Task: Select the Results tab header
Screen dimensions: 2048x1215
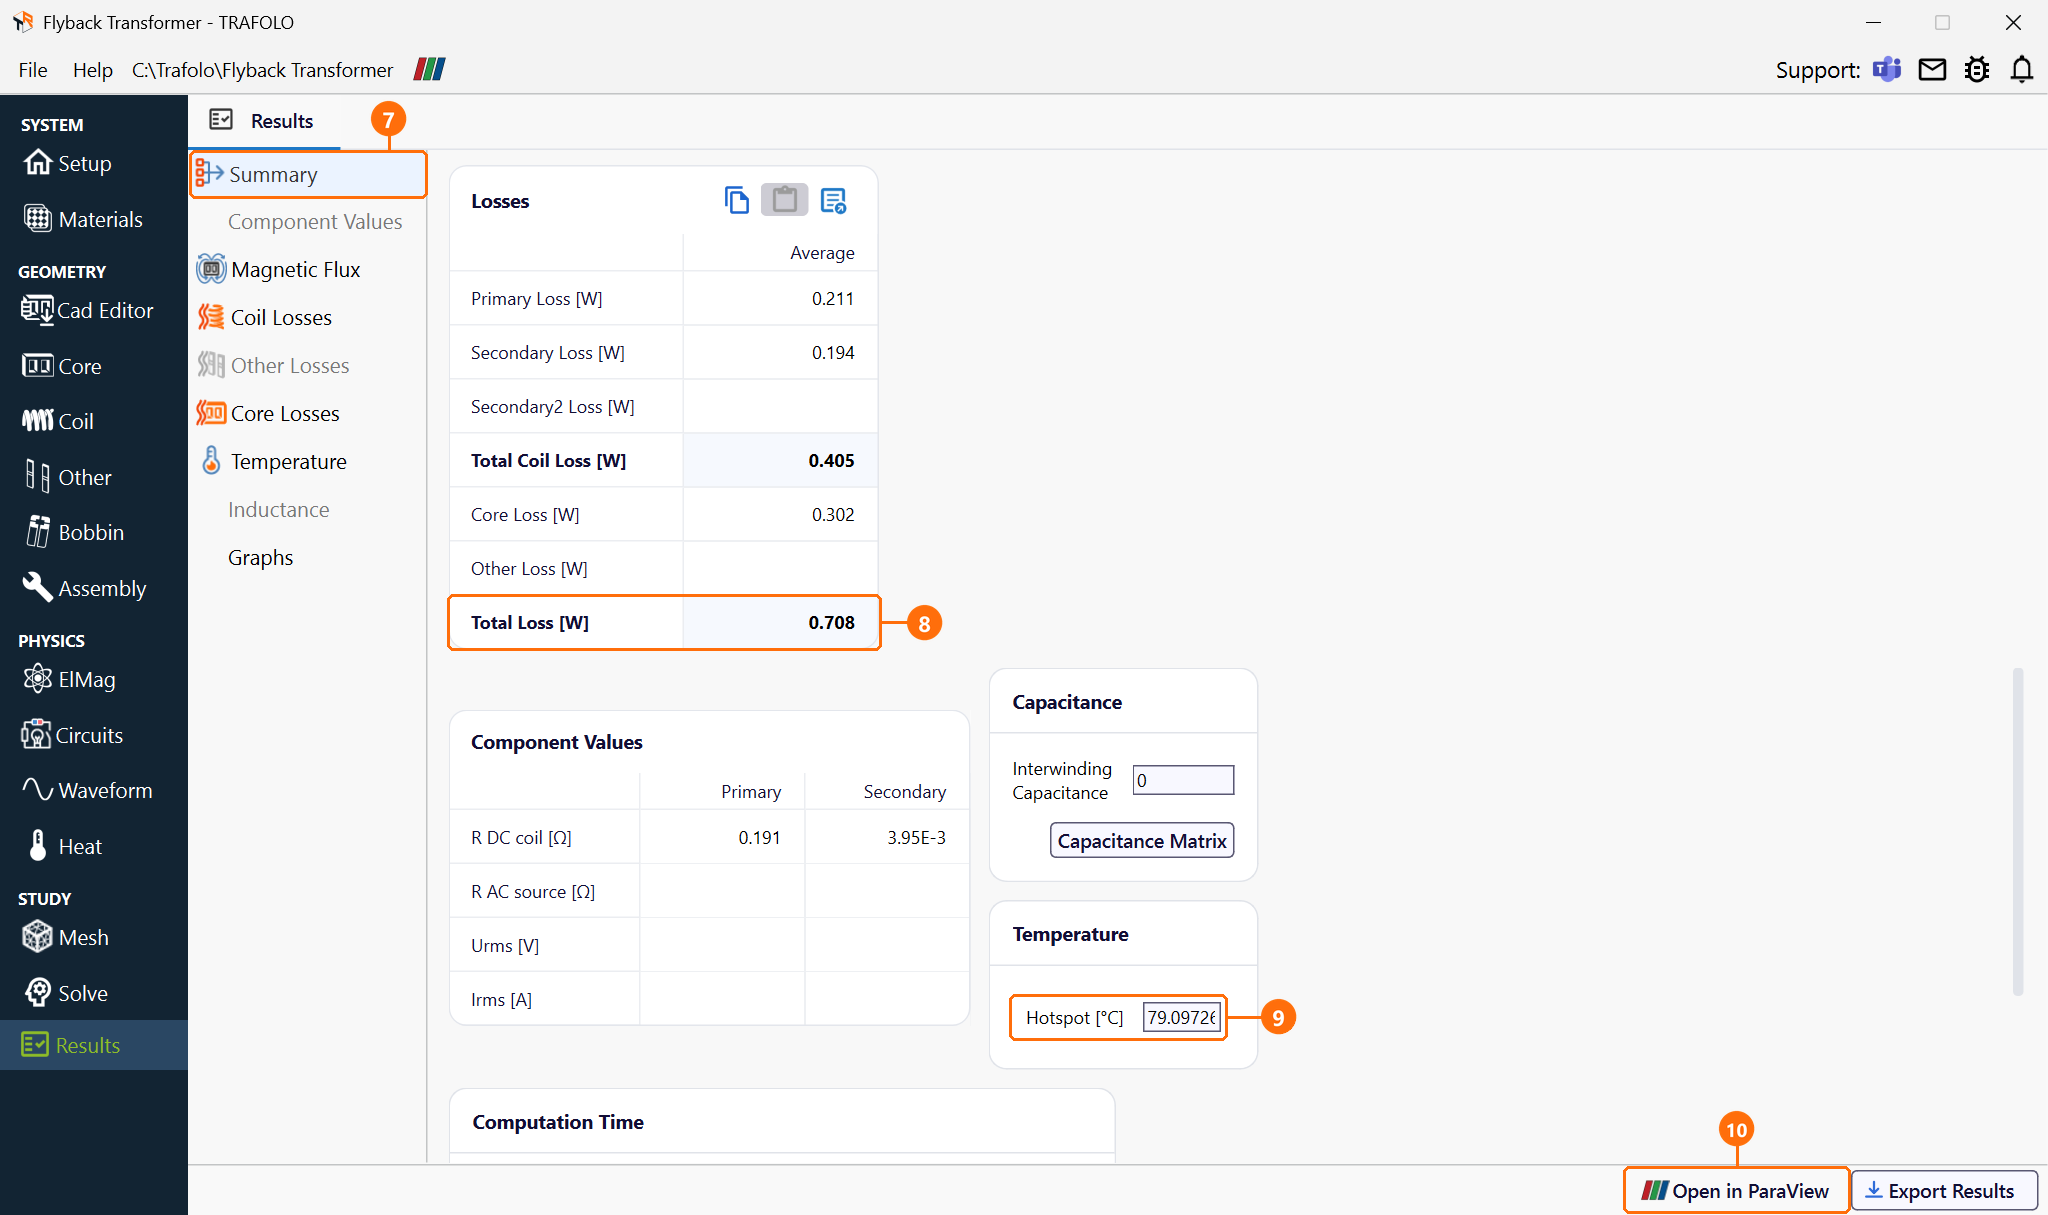Action: coord(263,121)
